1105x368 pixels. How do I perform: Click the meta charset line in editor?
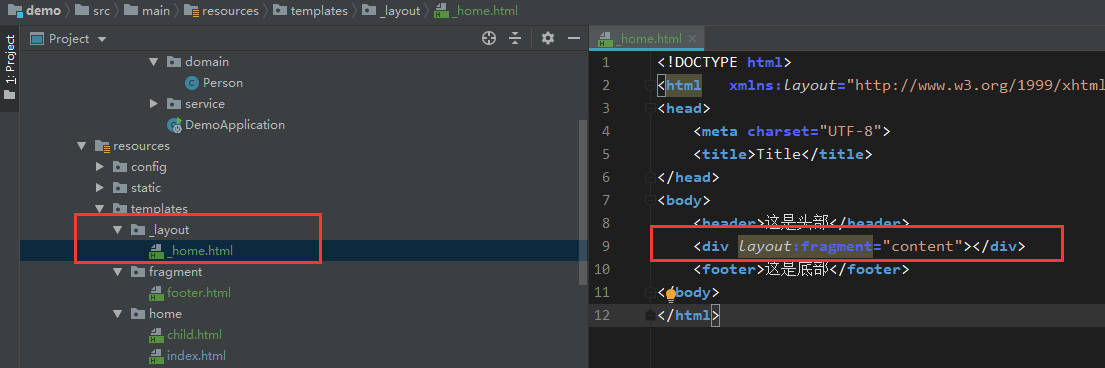coord(792,131)
